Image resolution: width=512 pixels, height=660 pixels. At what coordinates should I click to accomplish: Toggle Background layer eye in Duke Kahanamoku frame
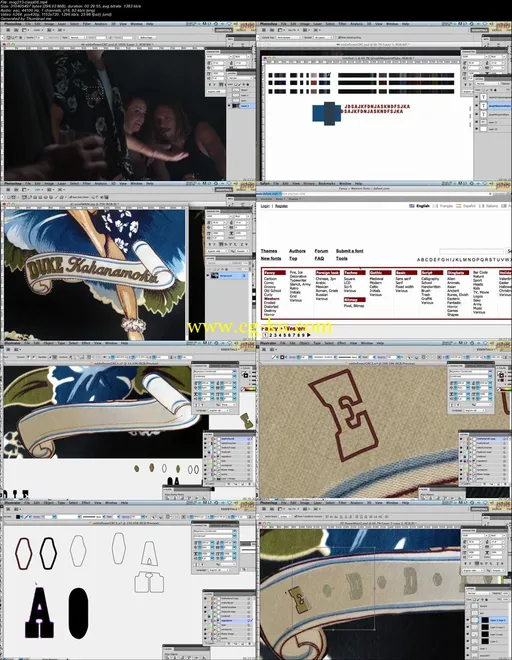(x=208, y=276)
